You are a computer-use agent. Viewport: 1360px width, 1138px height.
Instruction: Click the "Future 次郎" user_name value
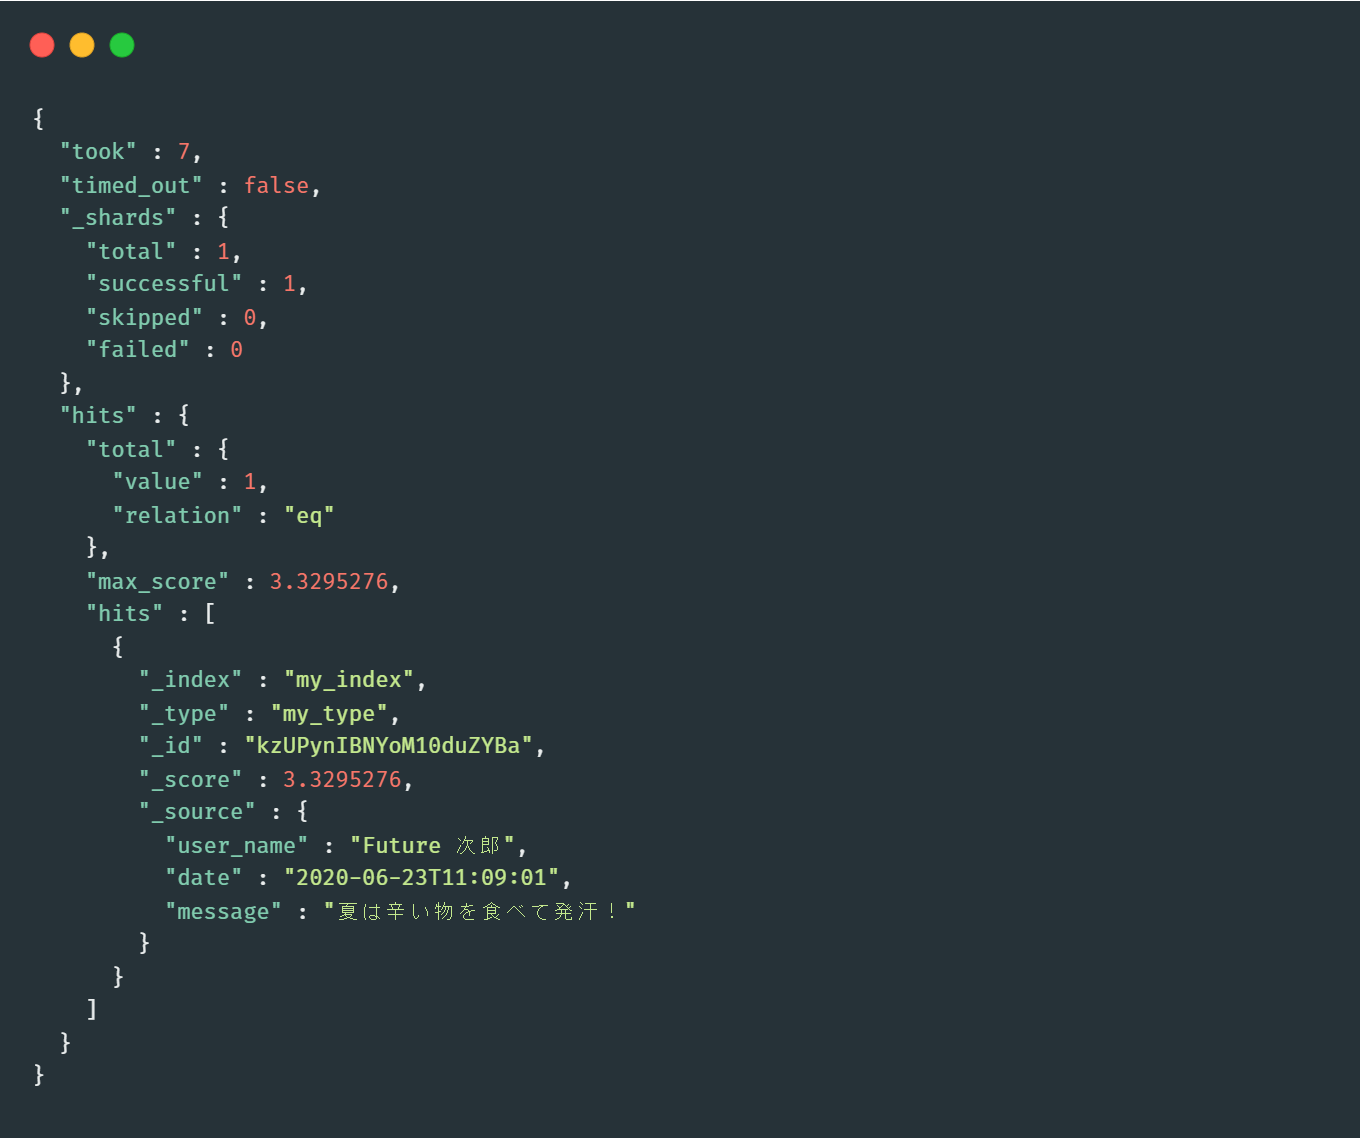432,846
